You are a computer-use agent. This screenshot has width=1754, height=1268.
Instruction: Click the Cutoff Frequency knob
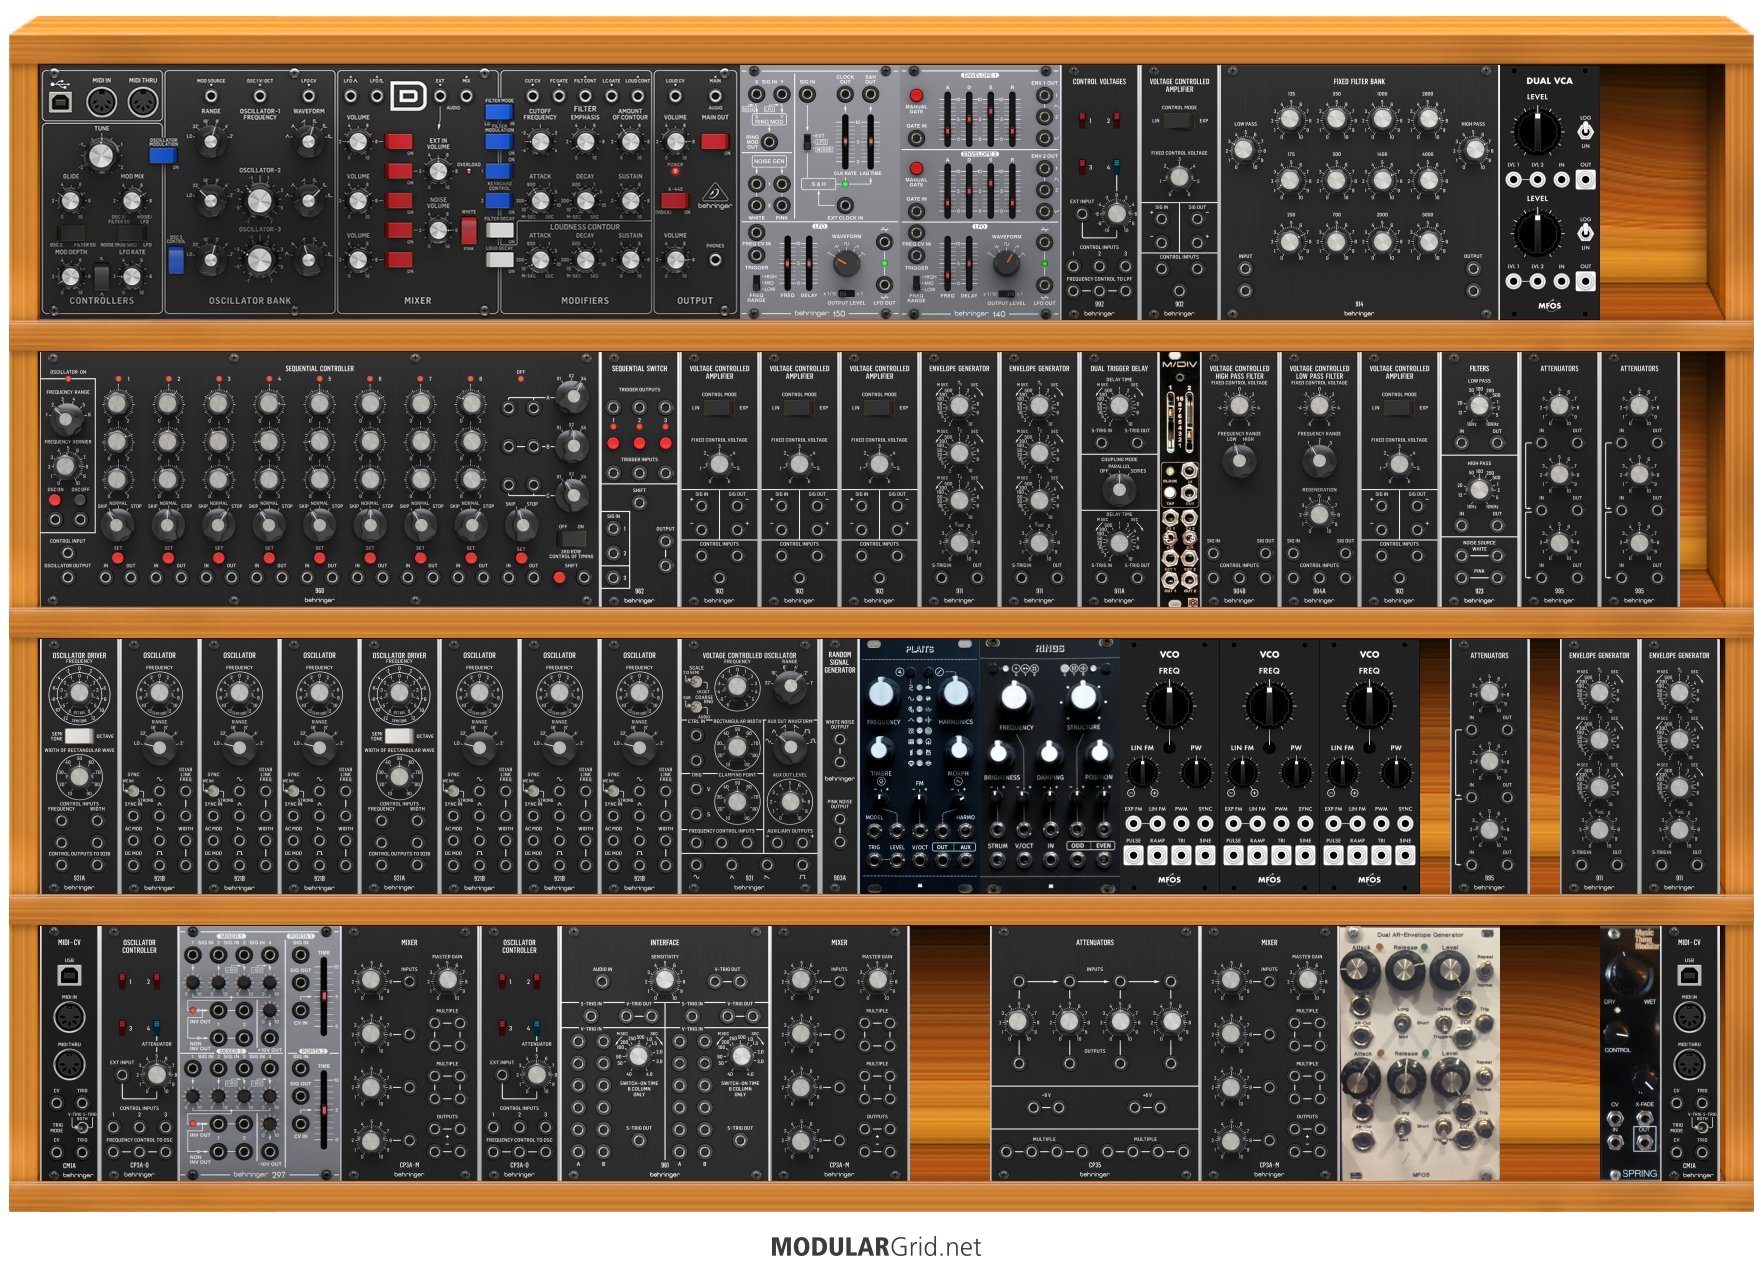click(x=540, y=142)
